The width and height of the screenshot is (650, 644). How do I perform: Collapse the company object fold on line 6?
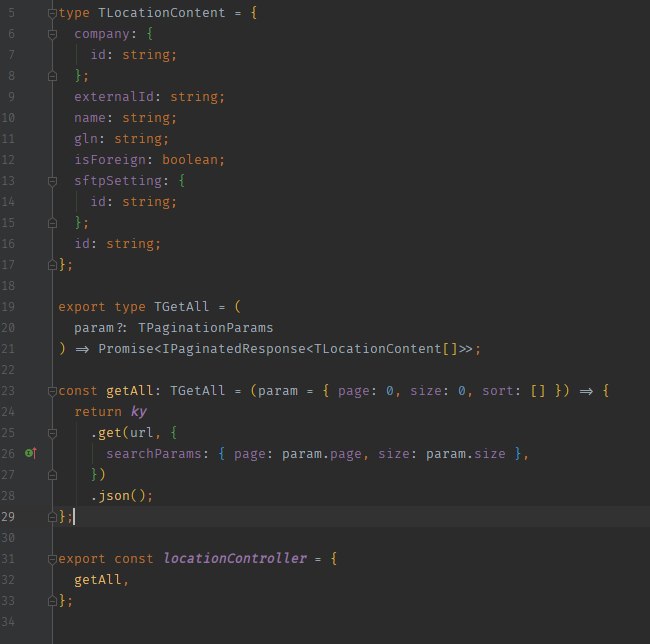(52, 34)
